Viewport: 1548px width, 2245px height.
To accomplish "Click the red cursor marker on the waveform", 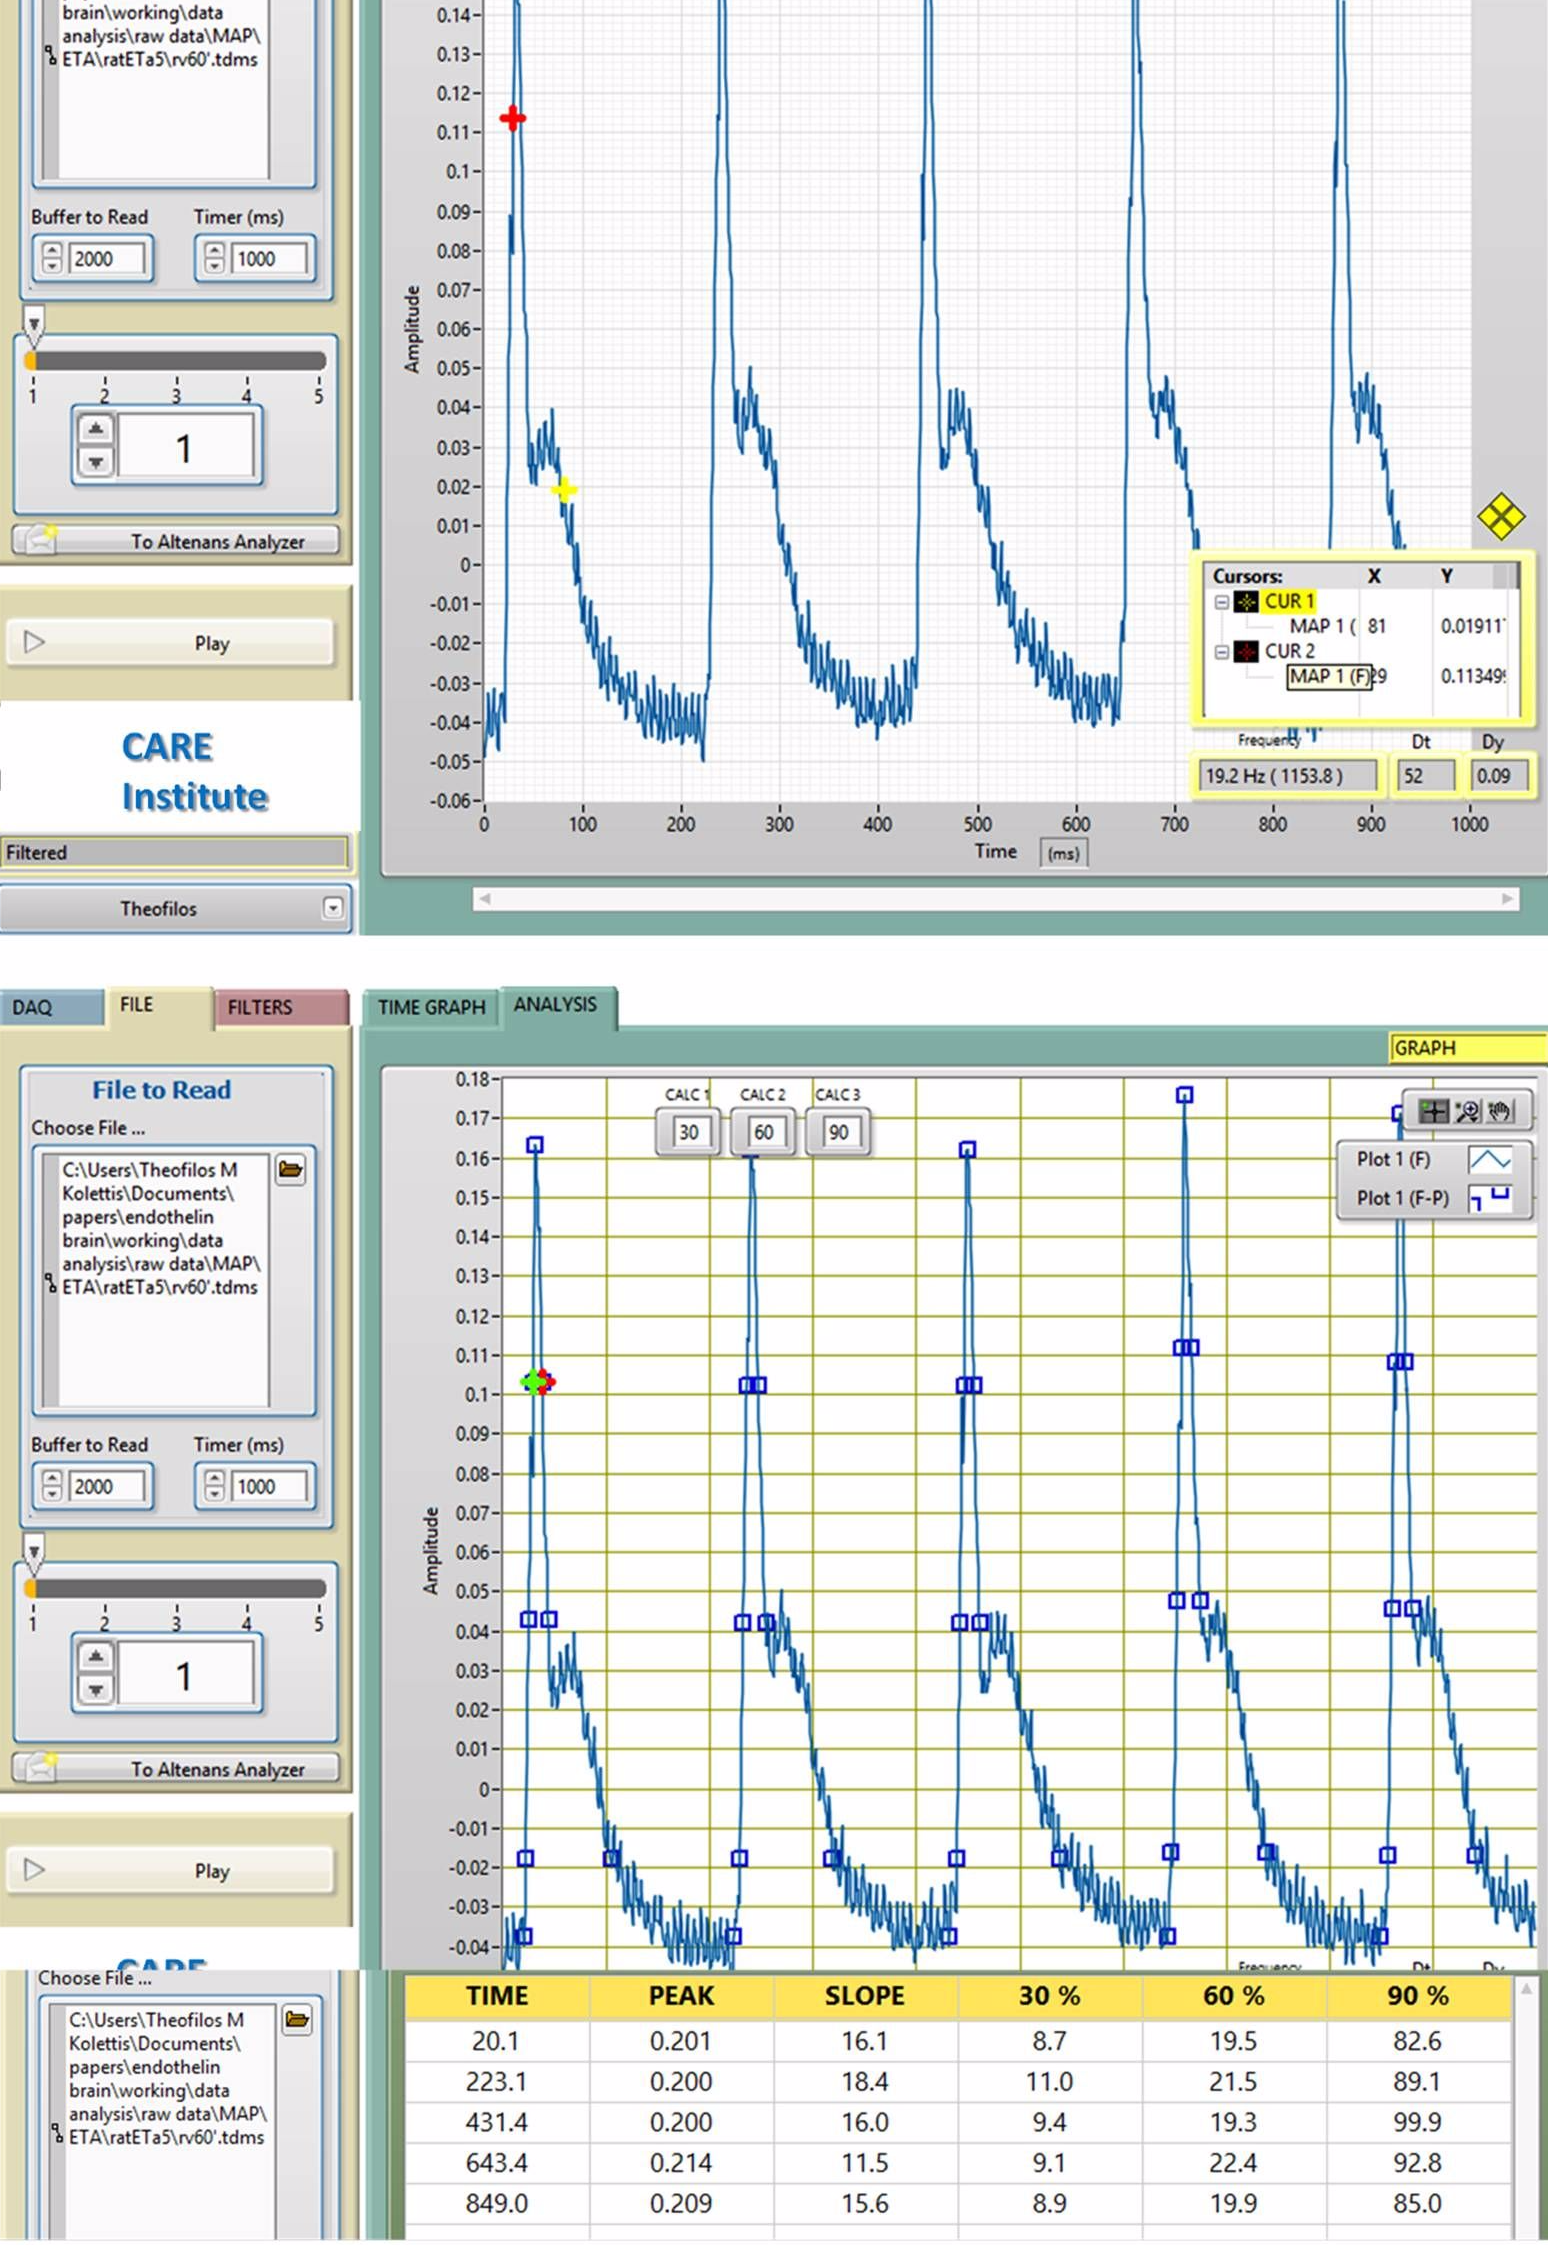I will [512, 118].
